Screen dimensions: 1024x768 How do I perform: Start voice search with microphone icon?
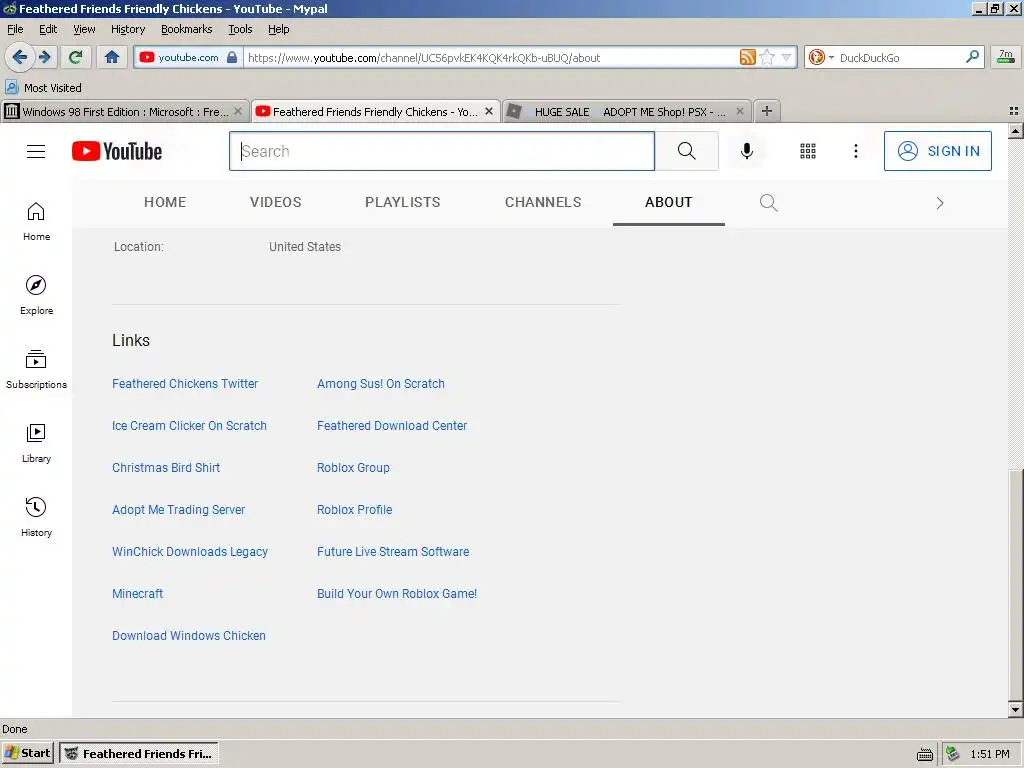click(746, 151)
